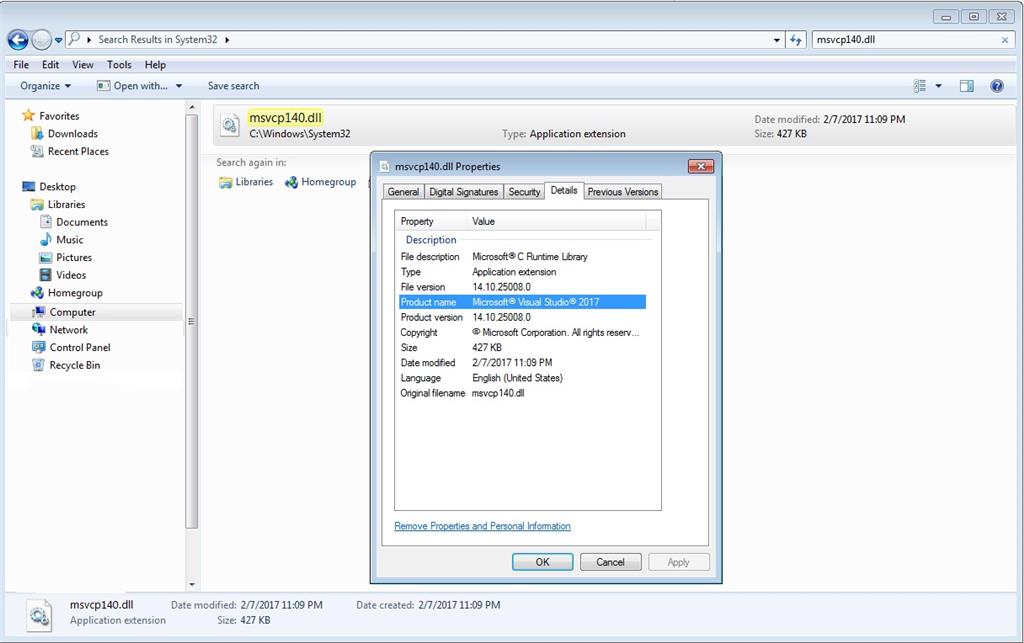Image resolution: width=1024 pixels, height=643 pixels.
Task: Open the File menu
Action: pos(21,65)
